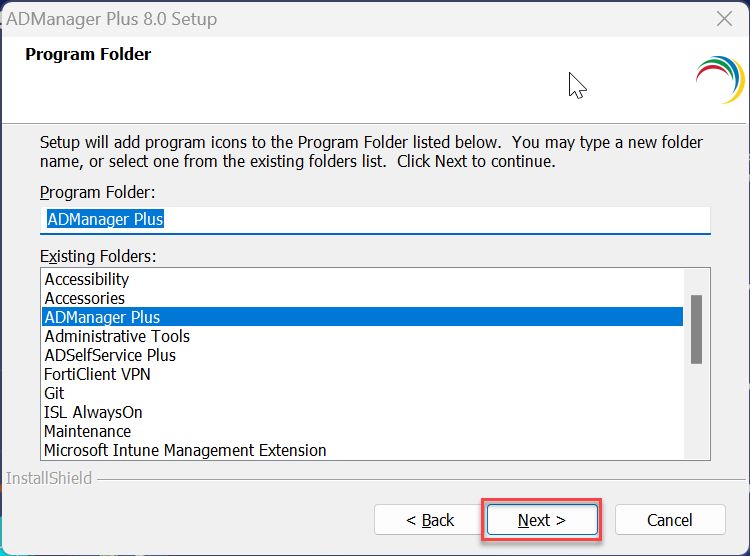The height and width of the screenshot is (556, 750).
Task: Select Accessories folder entry
Action: coord(85,298)
